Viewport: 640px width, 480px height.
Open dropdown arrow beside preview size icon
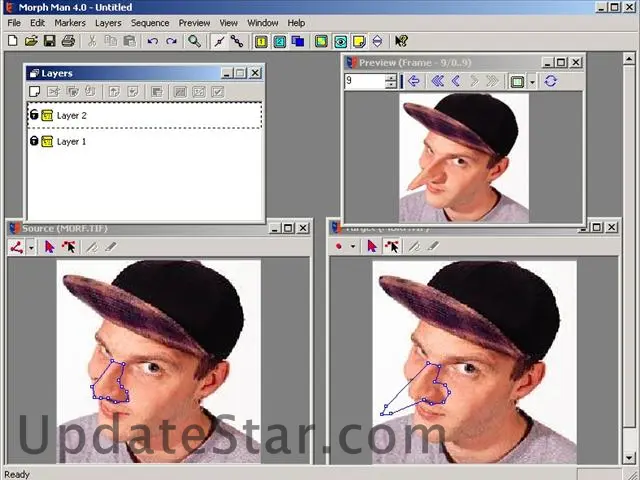click(x=532, y=82)
